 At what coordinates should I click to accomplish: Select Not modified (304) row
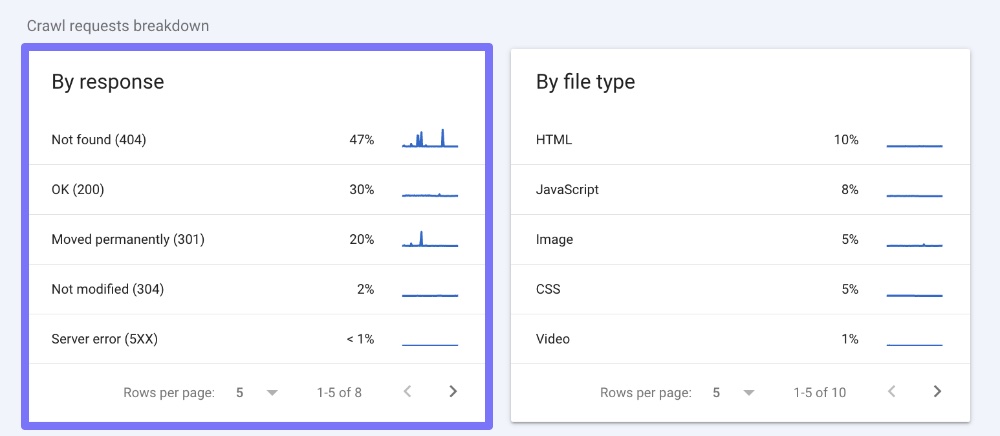click(x=256, y=289)
